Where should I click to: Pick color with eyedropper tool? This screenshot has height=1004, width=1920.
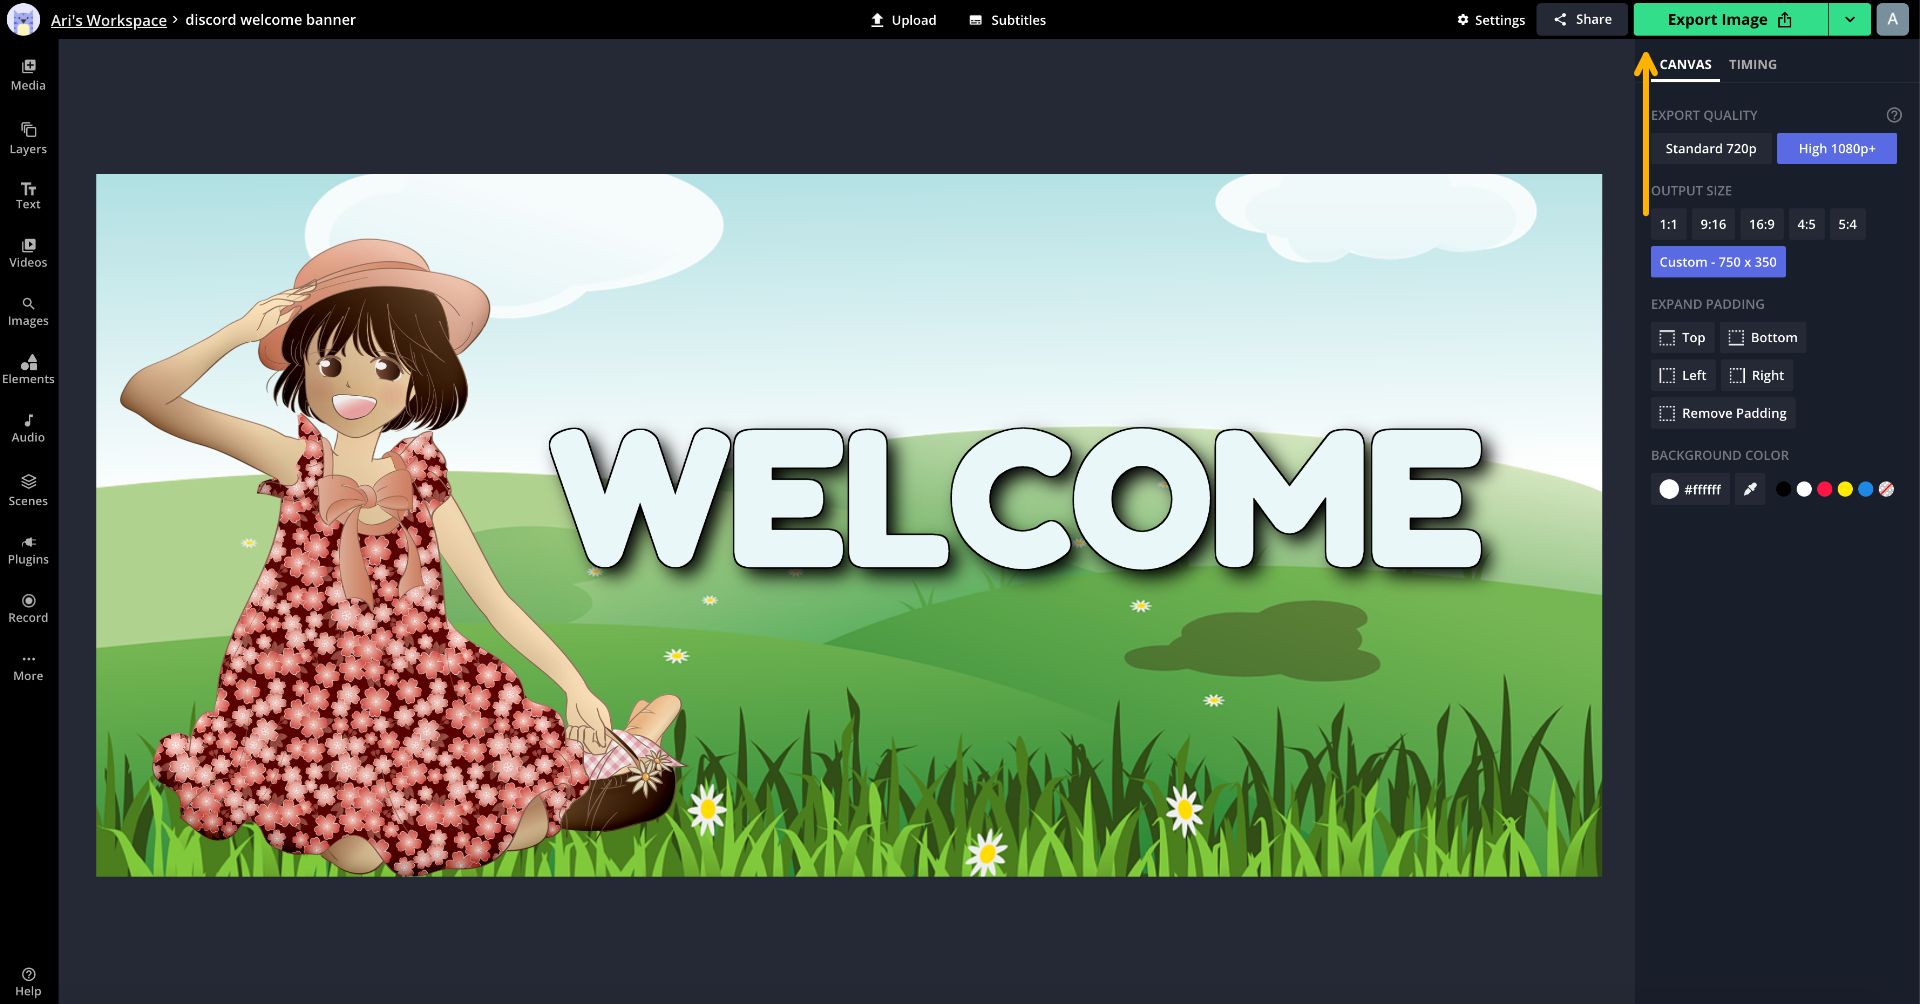click(x=1750, y=489)
